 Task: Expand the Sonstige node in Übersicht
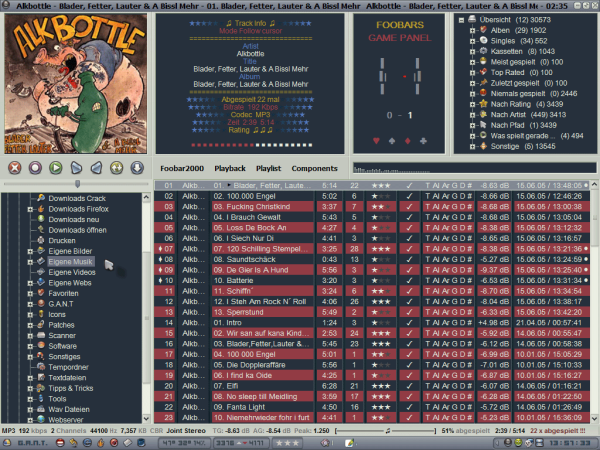pos(472,146)
